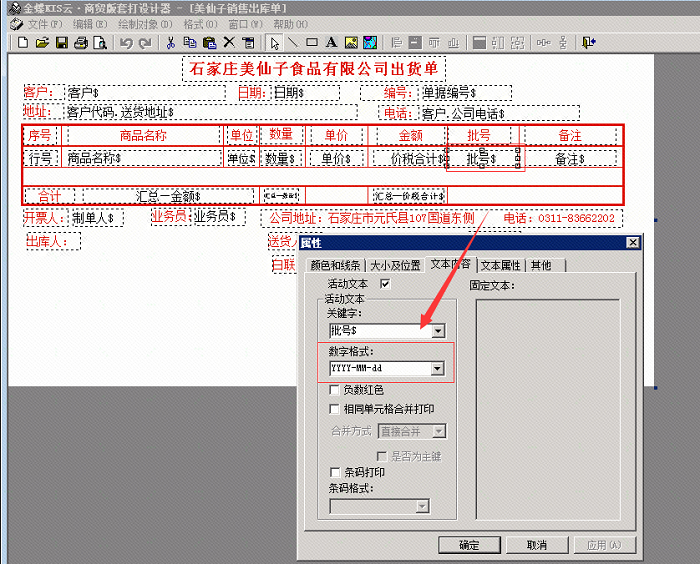This screenshot has height=564, width=700.
Task: Open the 文本属性 tab
Action: (501, 265)
